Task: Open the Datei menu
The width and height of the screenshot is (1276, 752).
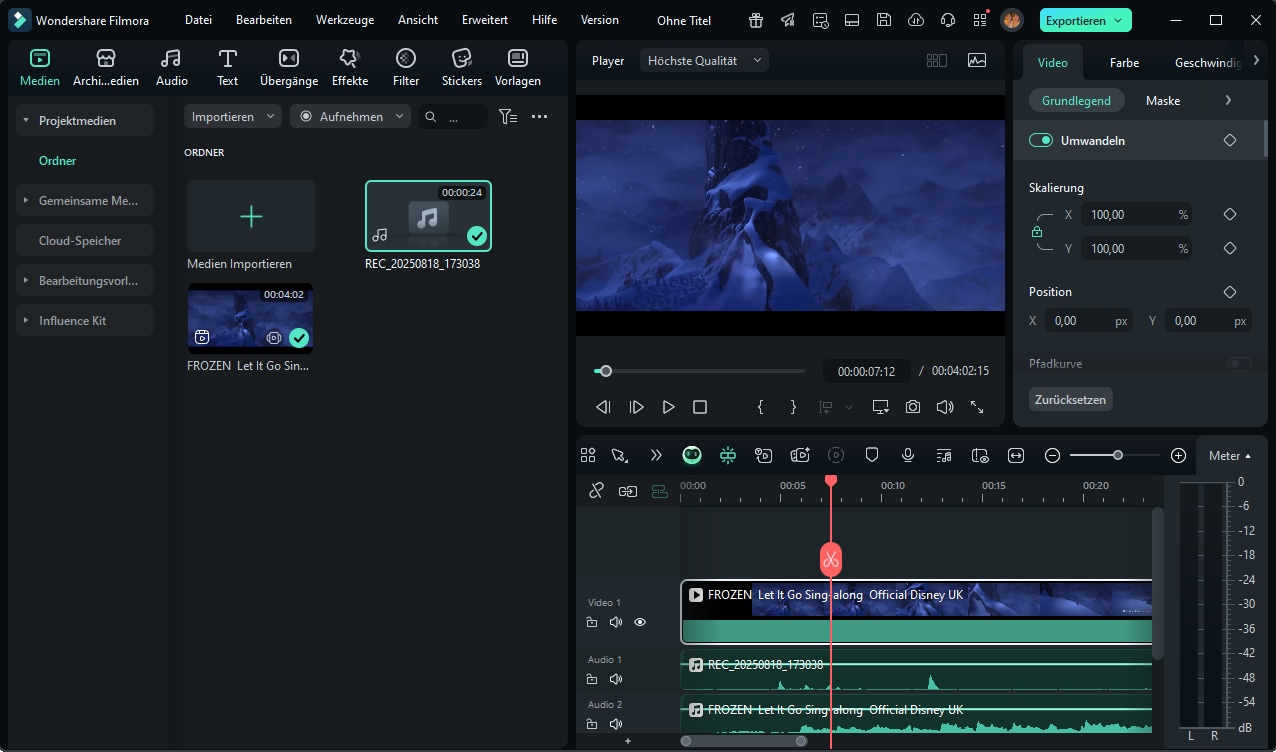Action: point(198,20)
